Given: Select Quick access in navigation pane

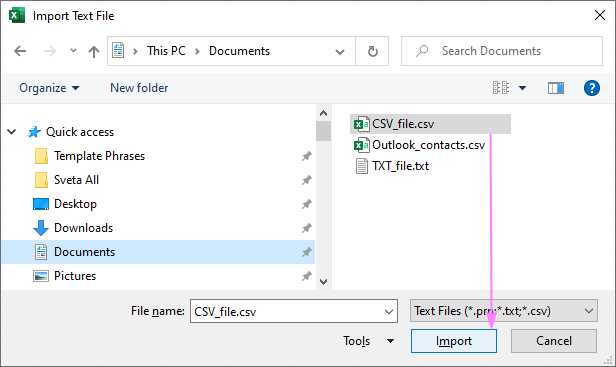Looking at the screenshot, I should click(80, 132).
